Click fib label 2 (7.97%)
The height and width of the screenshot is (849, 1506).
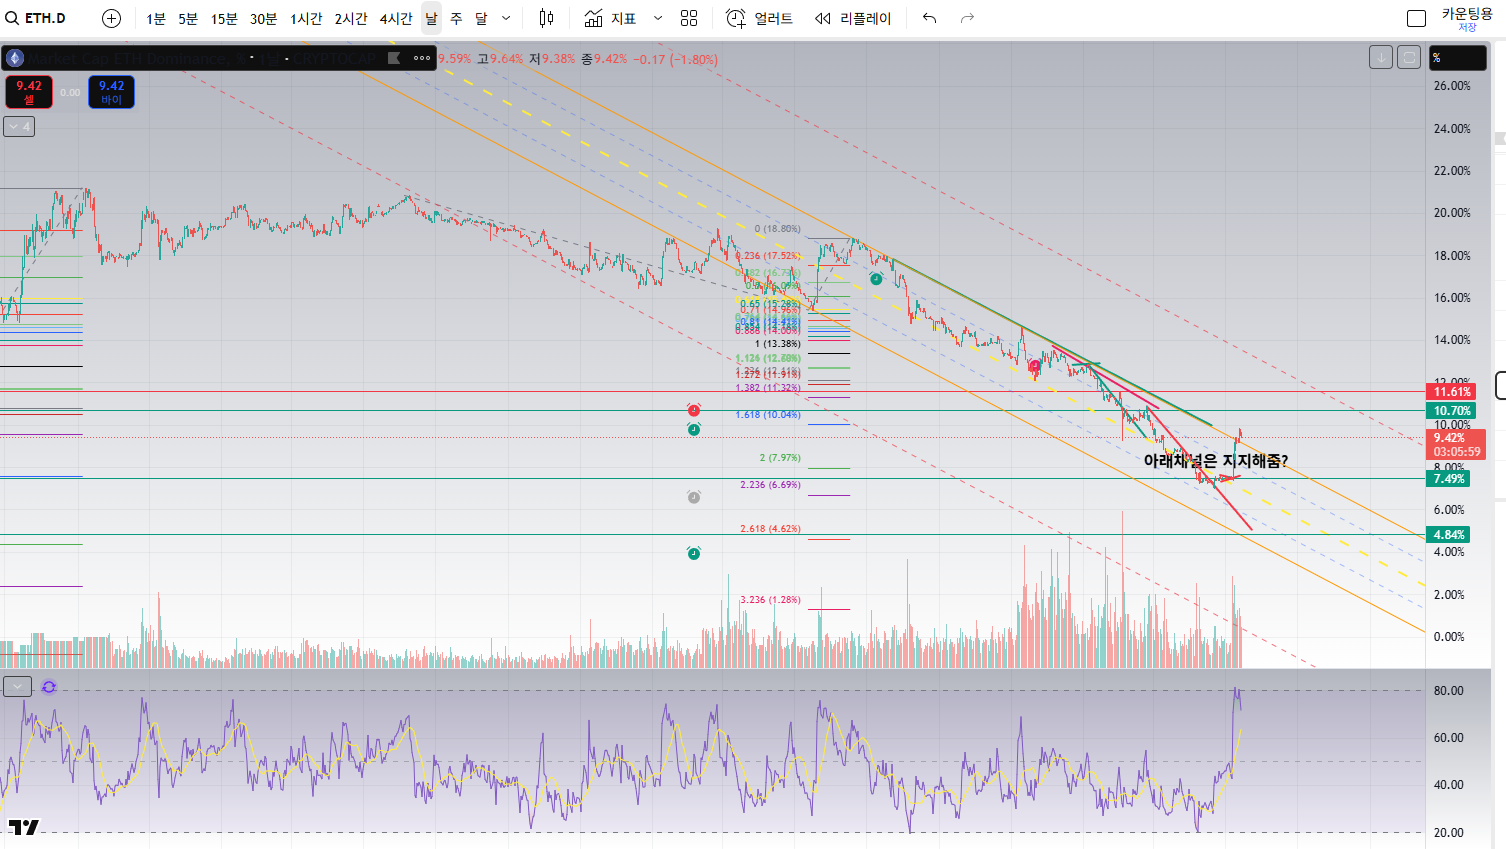pos(780,458)
